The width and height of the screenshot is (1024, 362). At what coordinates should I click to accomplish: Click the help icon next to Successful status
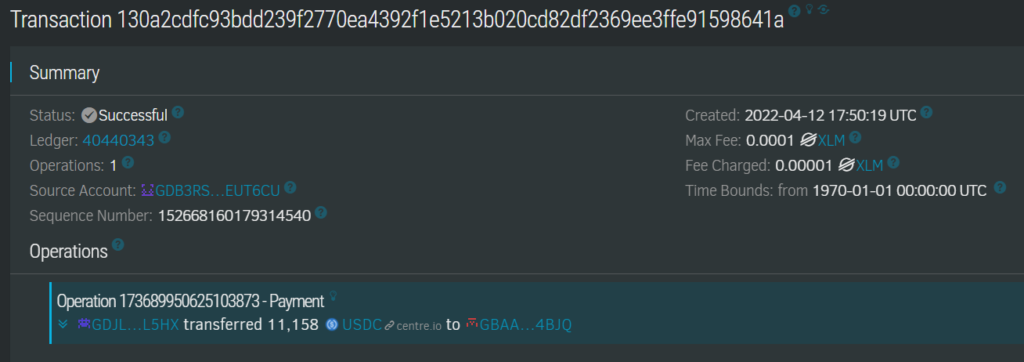click(178, 112)
